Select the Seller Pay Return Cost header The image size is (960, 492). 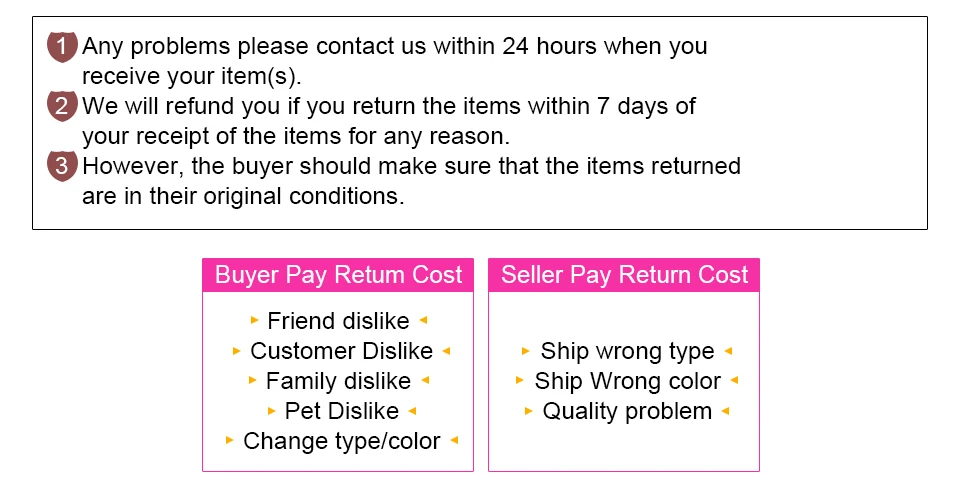coord(624,275)
